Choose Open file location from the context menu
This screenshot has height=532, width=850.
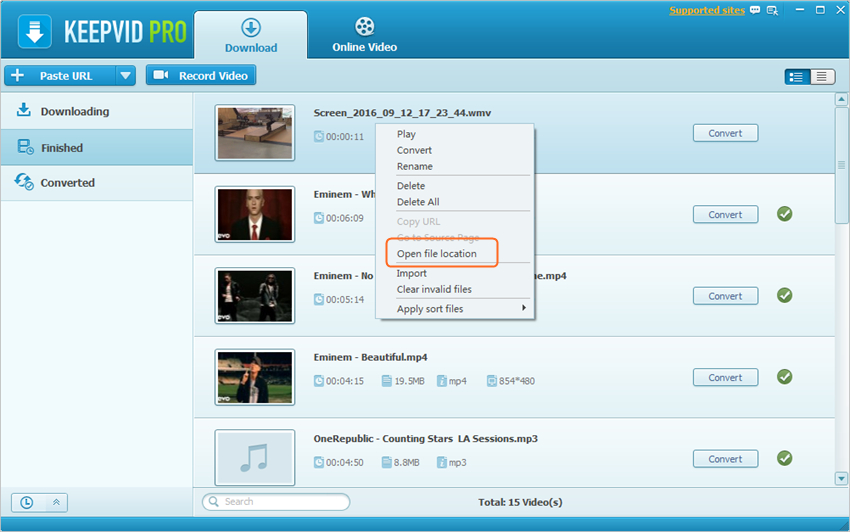pos(436,254)
